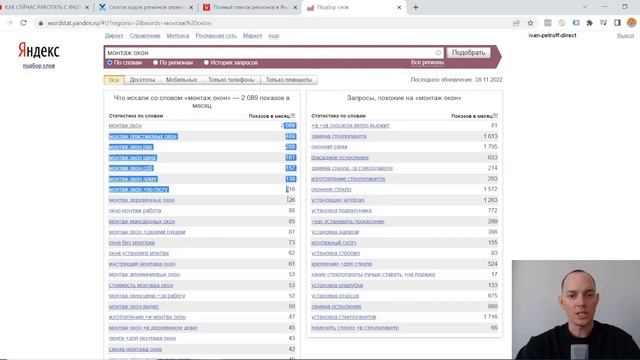The width and height of the screenshot is (640, 360).
Task: Open 'стоимость монтажа окон' query link
Action: pos(141,285)
